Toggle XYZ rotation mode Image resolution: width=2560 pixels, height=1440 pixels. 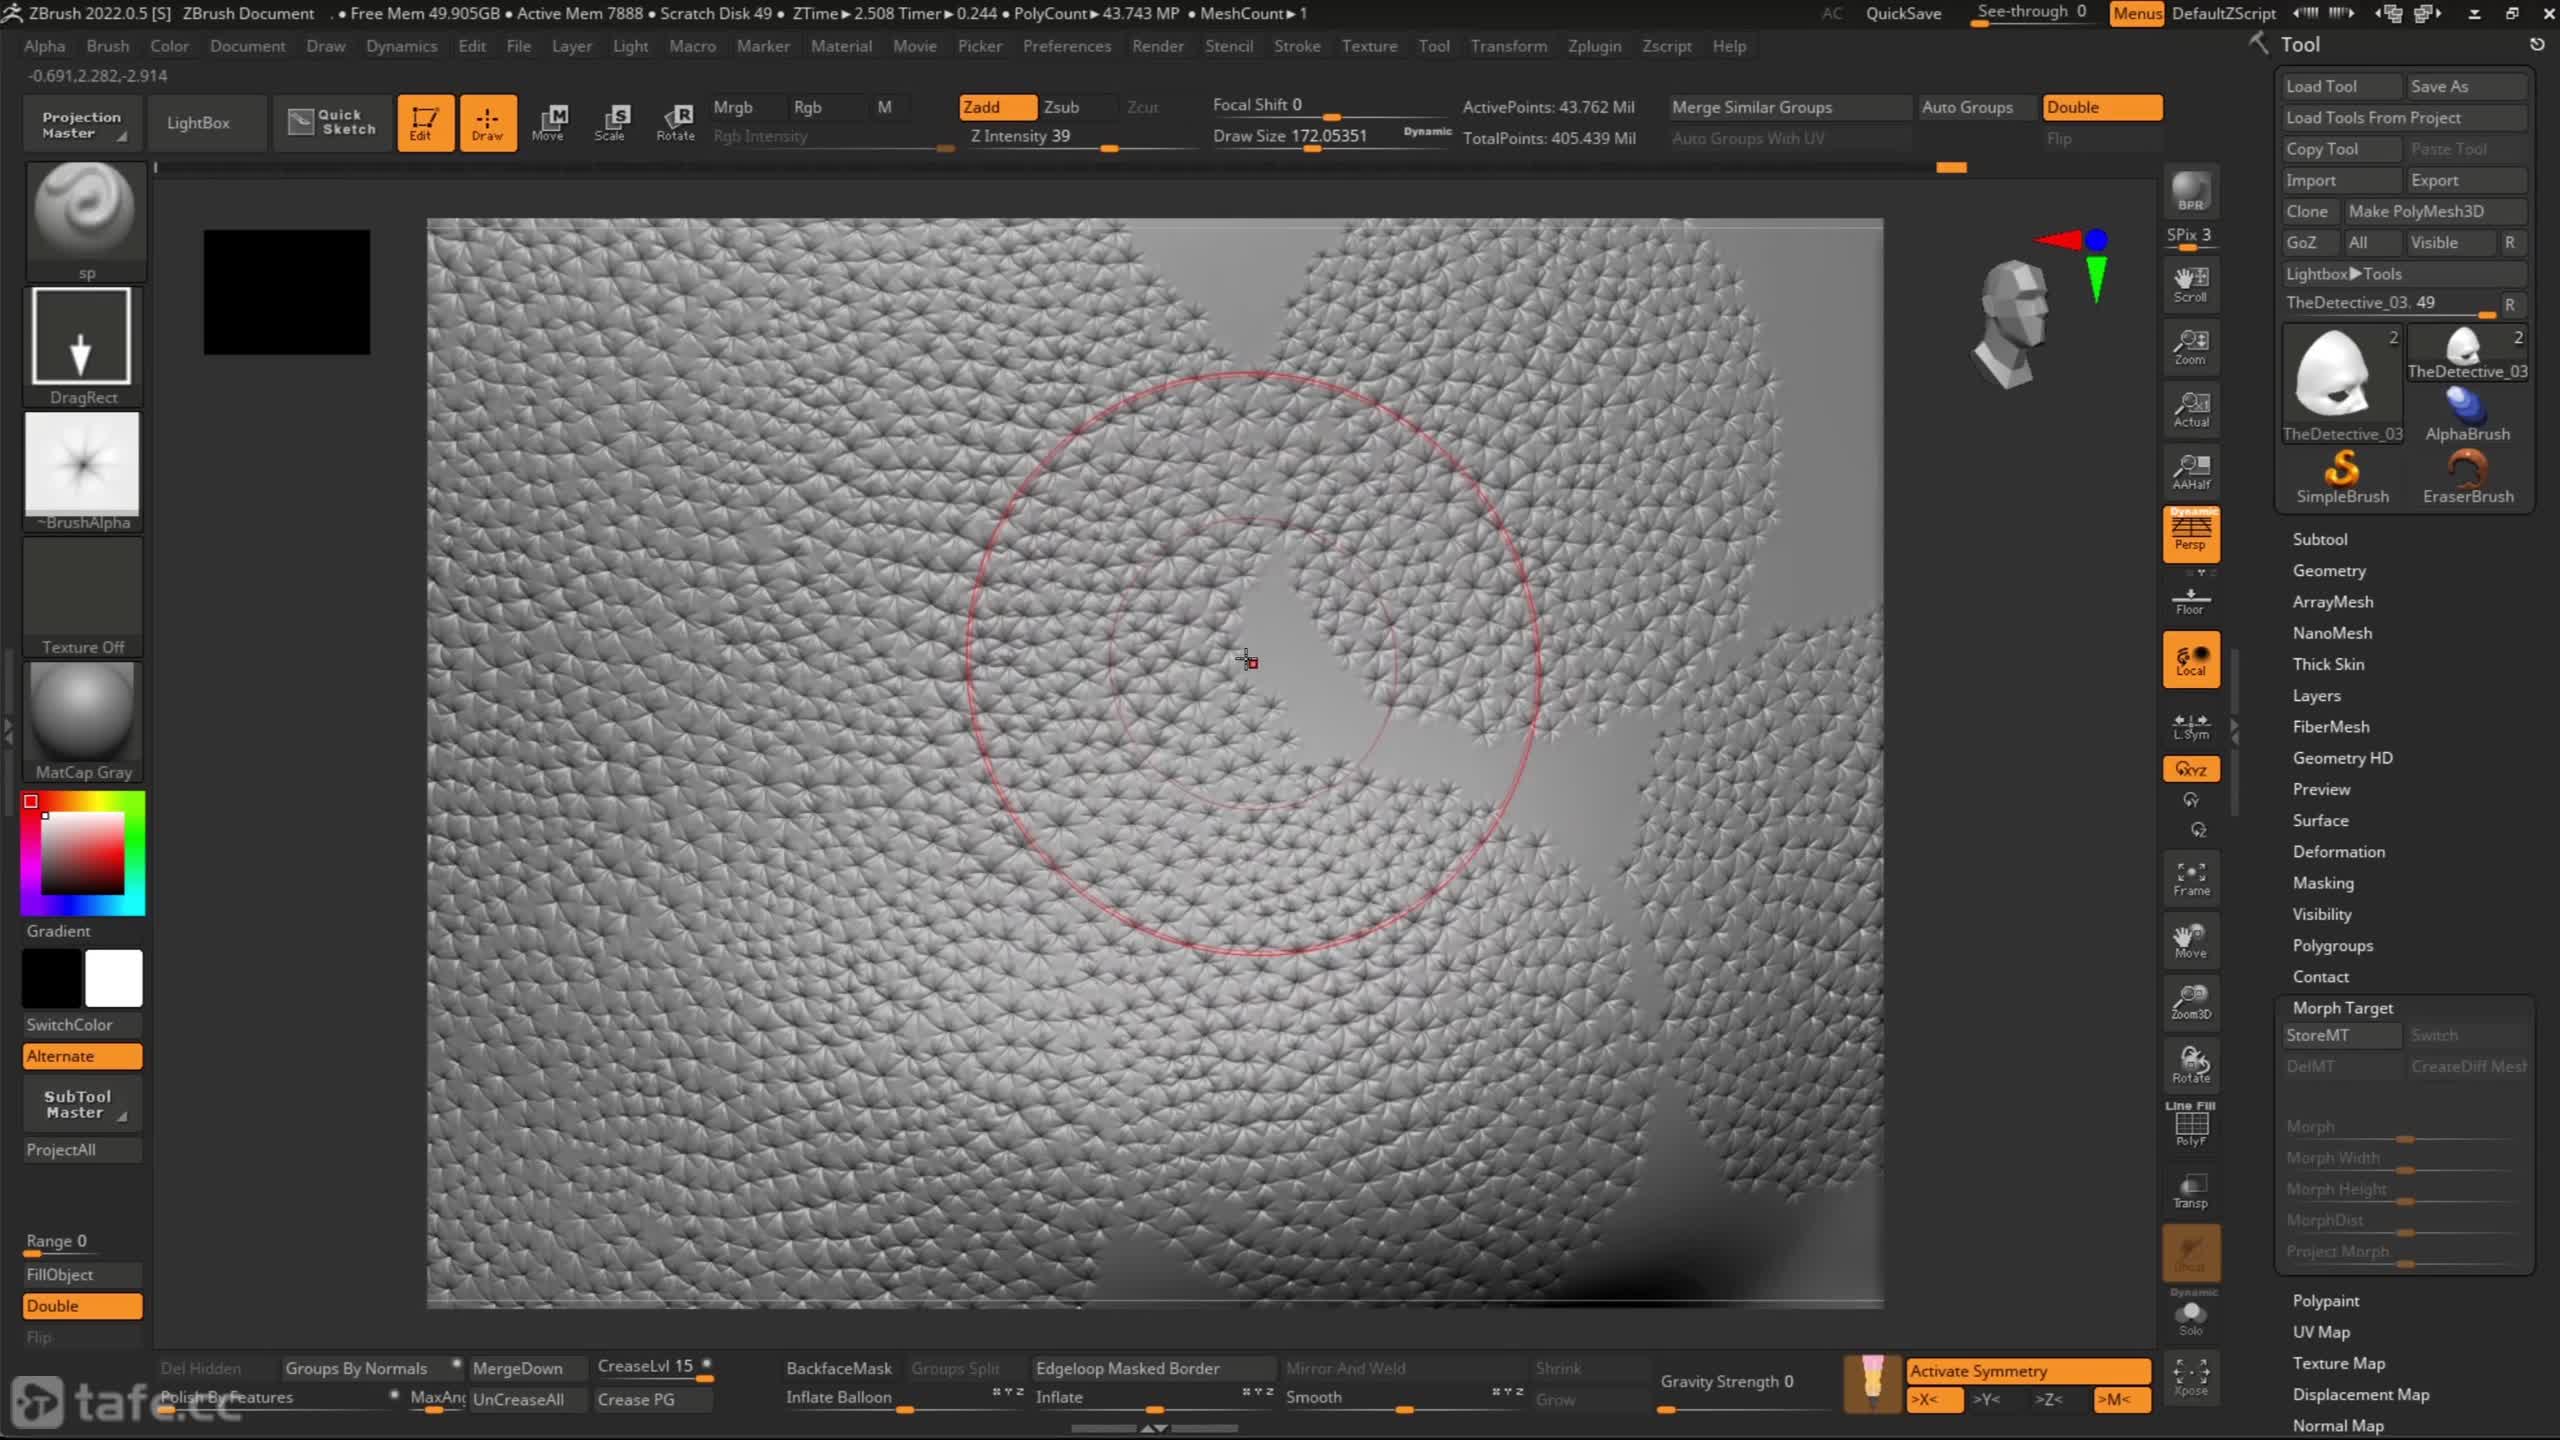[2190, 769]
